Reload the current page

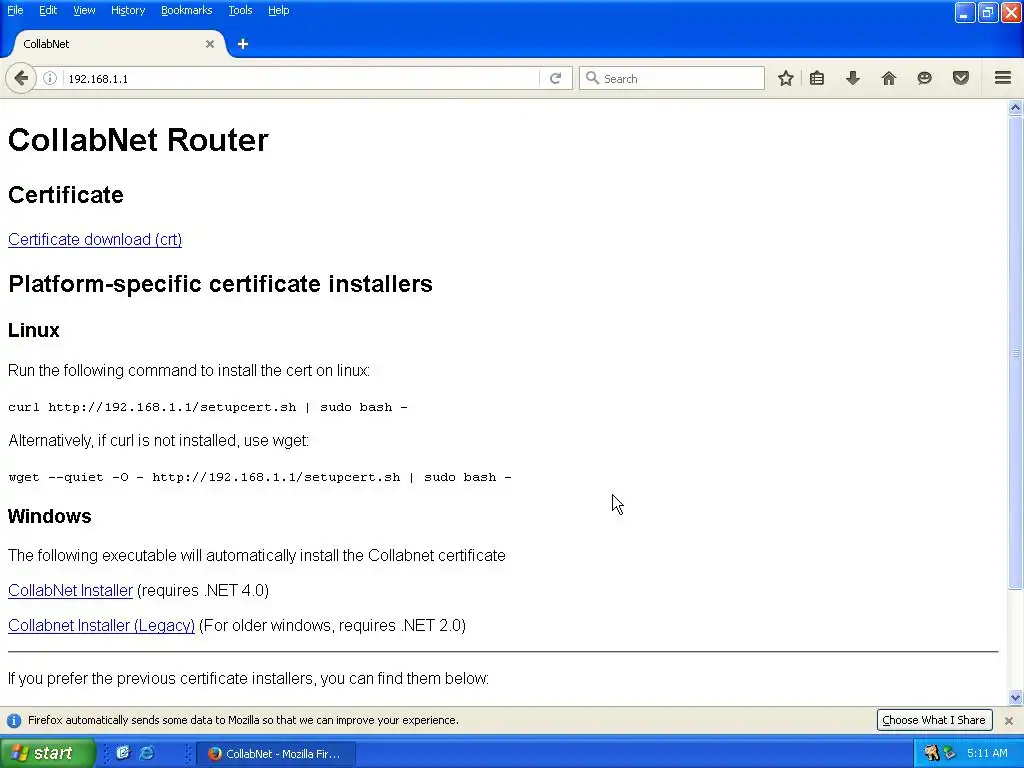[x=555, y=78]
